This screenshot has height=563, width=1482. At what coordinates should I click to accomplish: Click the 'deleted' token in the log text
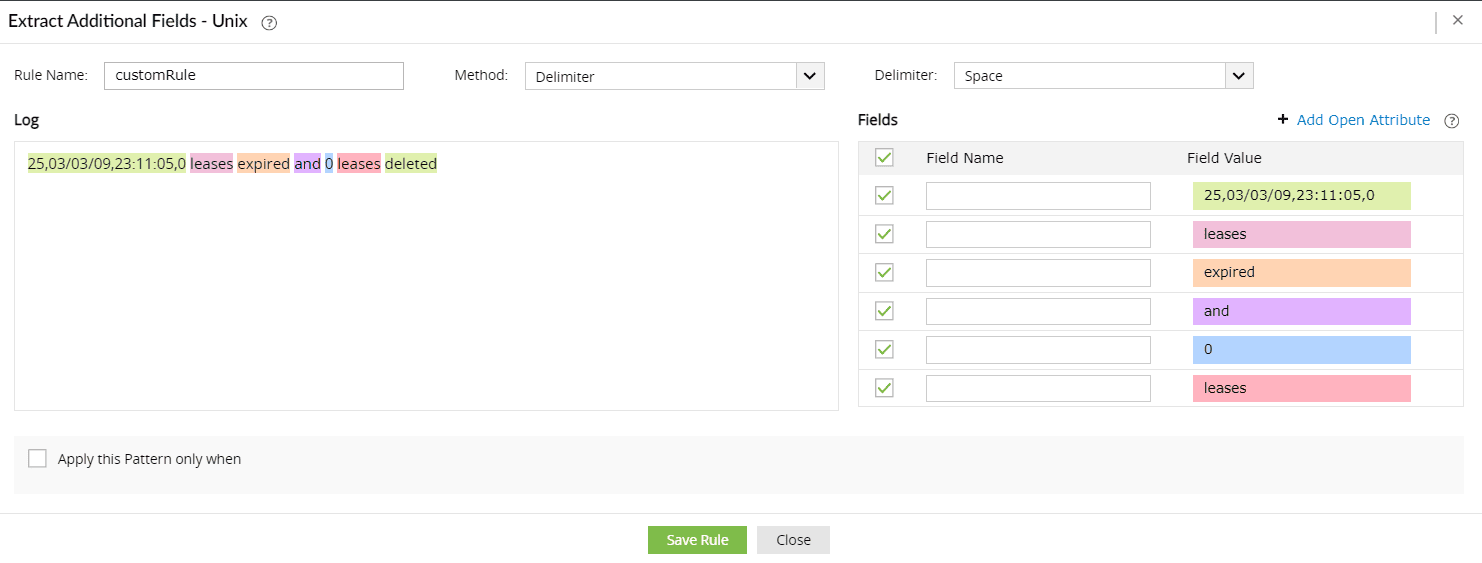tap(411, 164)
